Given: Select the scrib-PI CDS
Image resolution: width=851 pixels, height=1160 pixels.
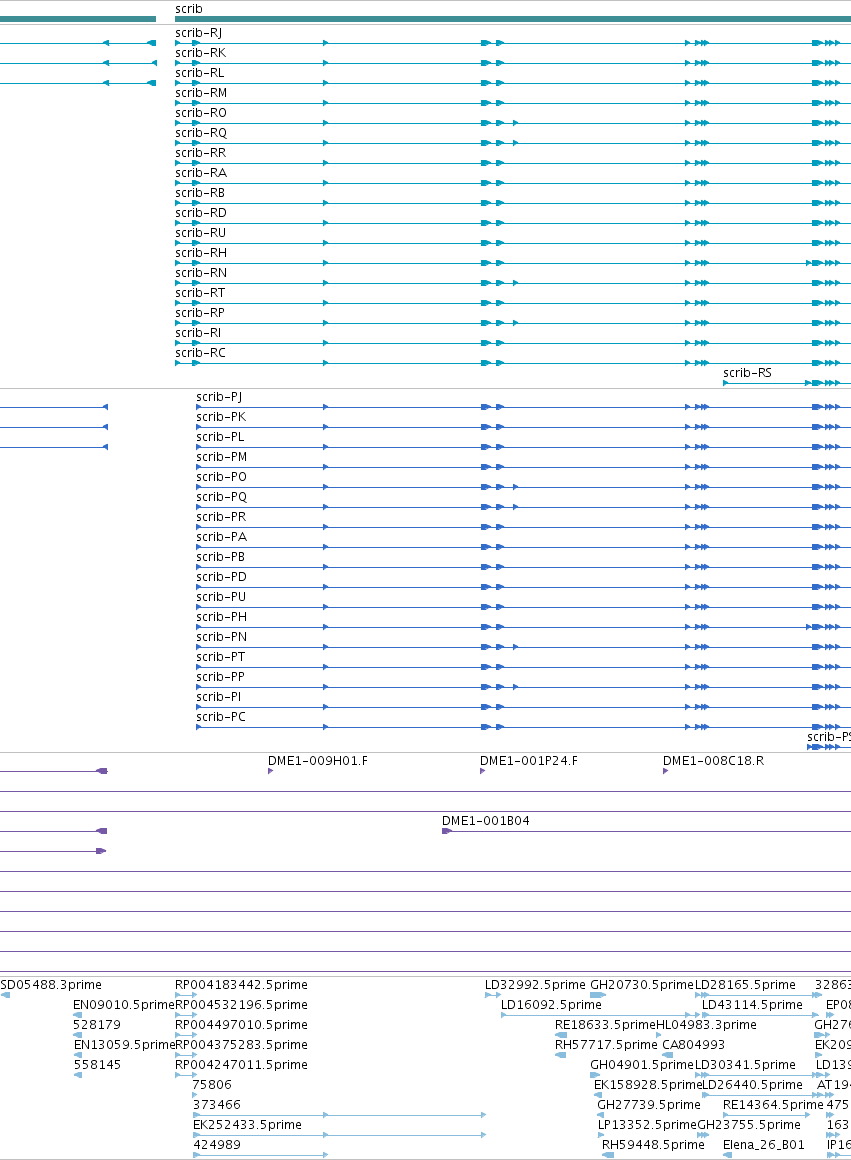Looking at the screenshot, I should [x=219, y=696].
